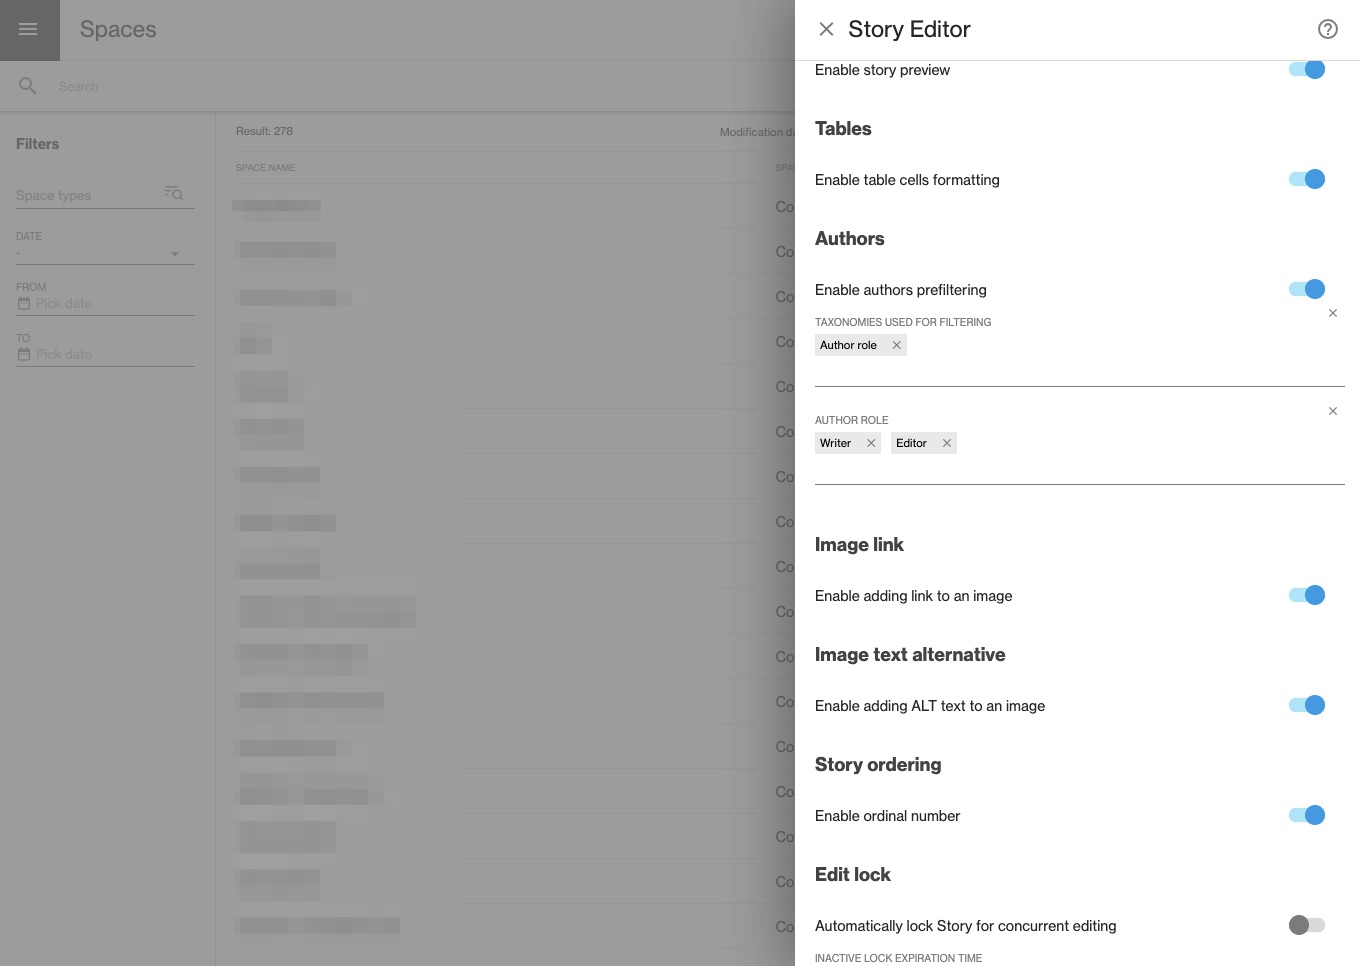Clear all Author role values
Viewport: 1360px width, 966px height.
click(1333, 411)
